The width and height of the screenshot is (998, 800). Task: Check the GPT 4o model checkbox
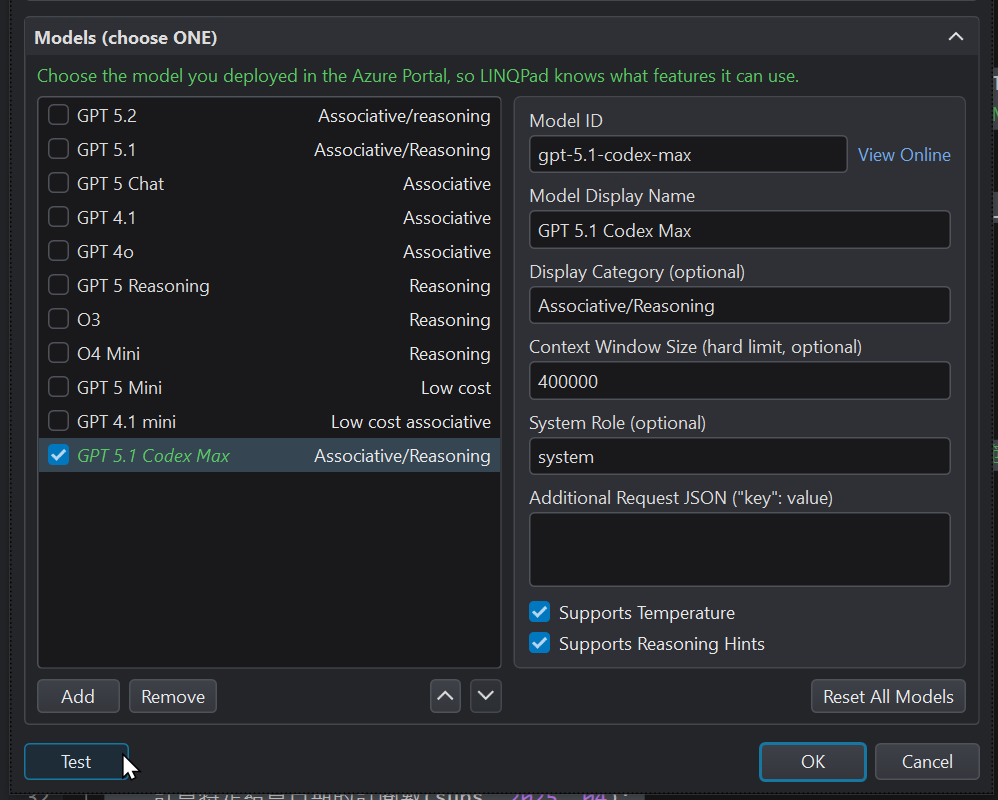pyautogui.click(x=59, y=251)
